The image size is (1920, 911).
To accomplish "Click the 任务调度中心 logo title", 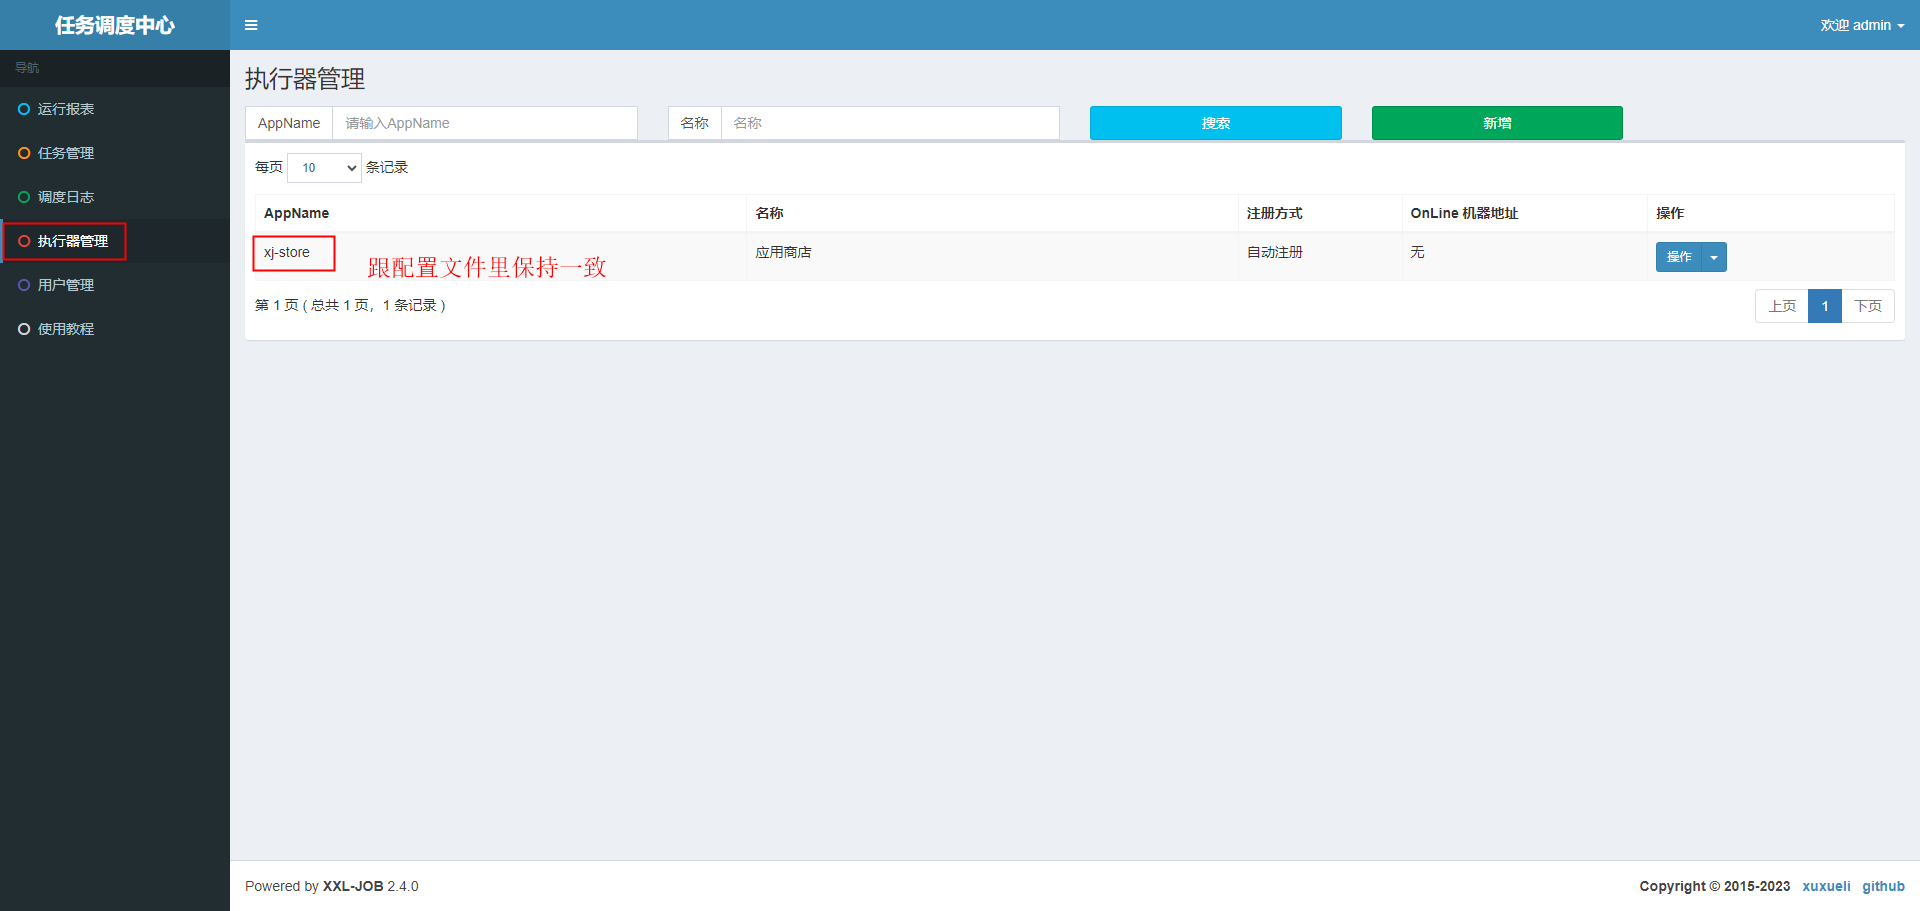I will point(115,25).
